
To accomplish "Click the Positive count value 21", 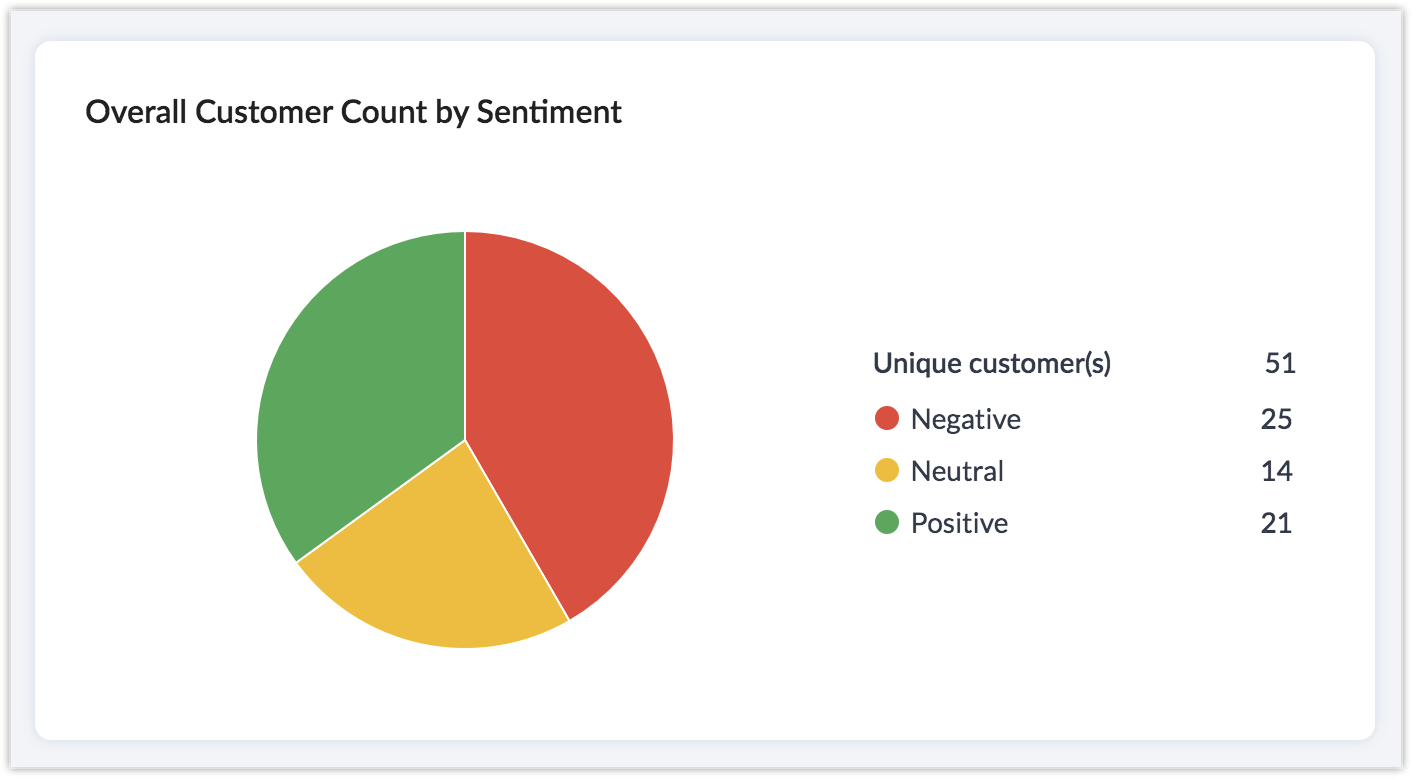I will pos(1276,523).
